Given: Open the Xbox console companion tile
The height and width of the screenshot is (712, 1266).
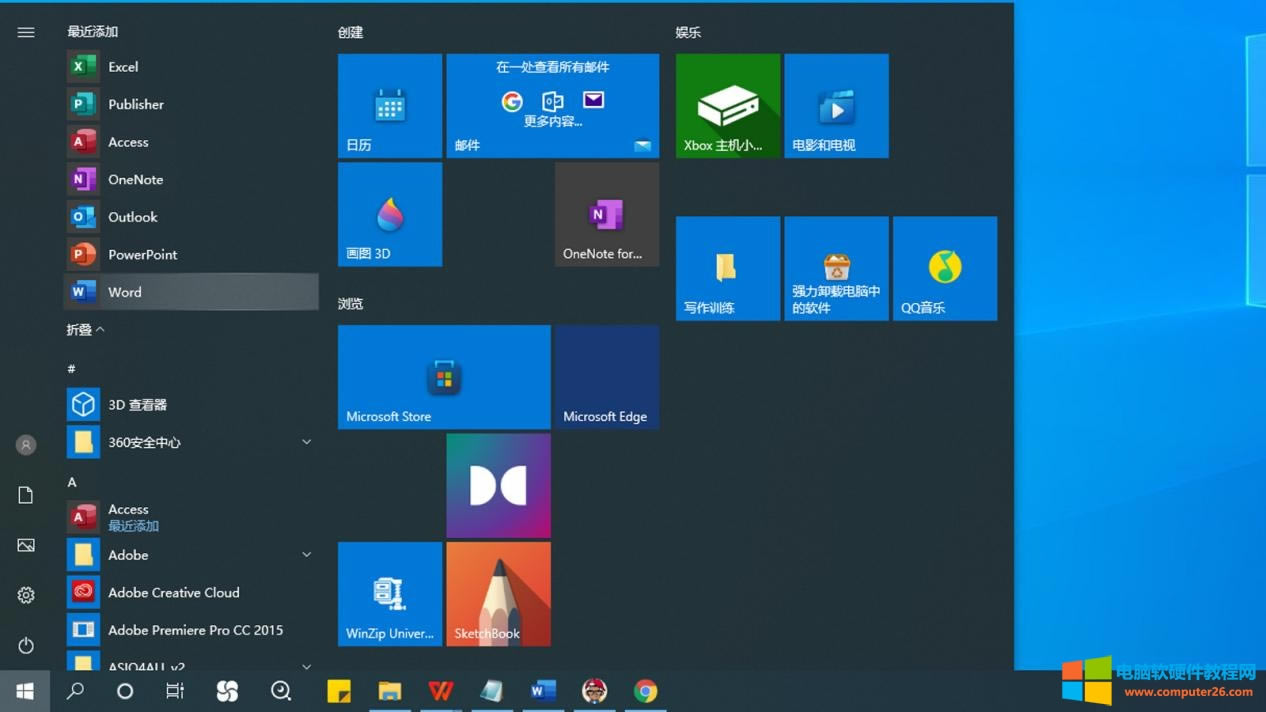Looking at the screenshot, I should coord(727,106).
